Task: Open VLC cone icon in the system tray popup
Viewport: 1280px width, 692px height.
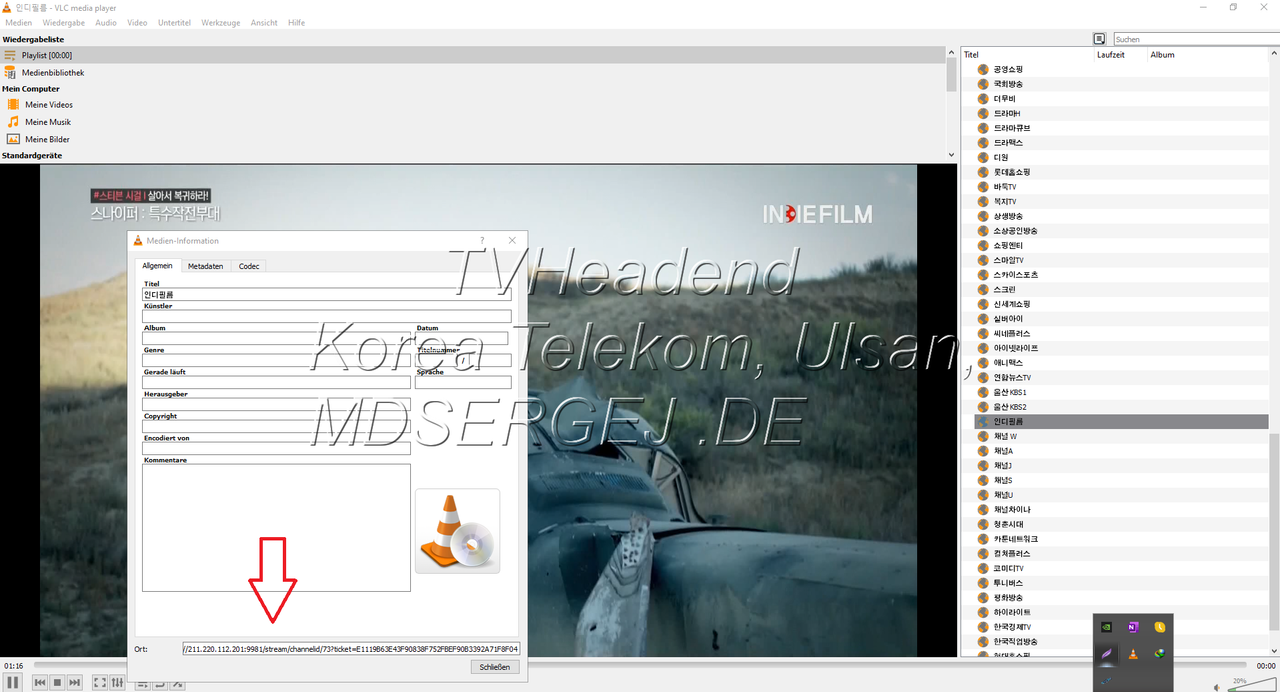Action: (1133, 654)
